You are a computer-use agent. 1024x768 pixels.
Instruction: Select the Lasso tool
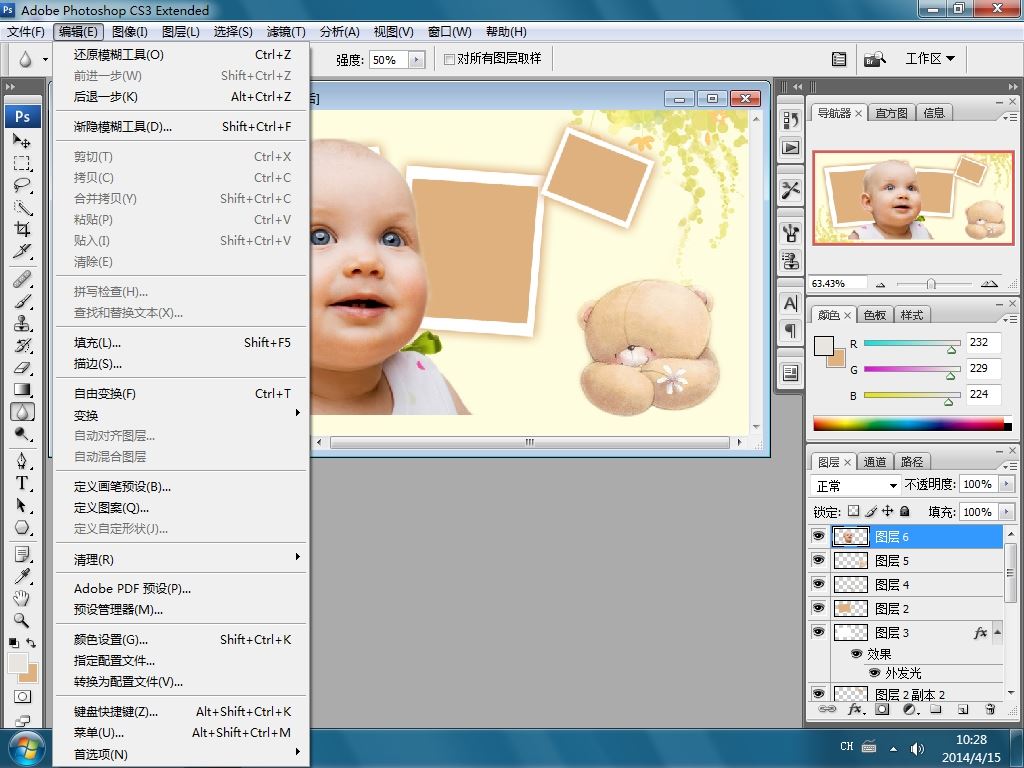(x=22, y=185)
